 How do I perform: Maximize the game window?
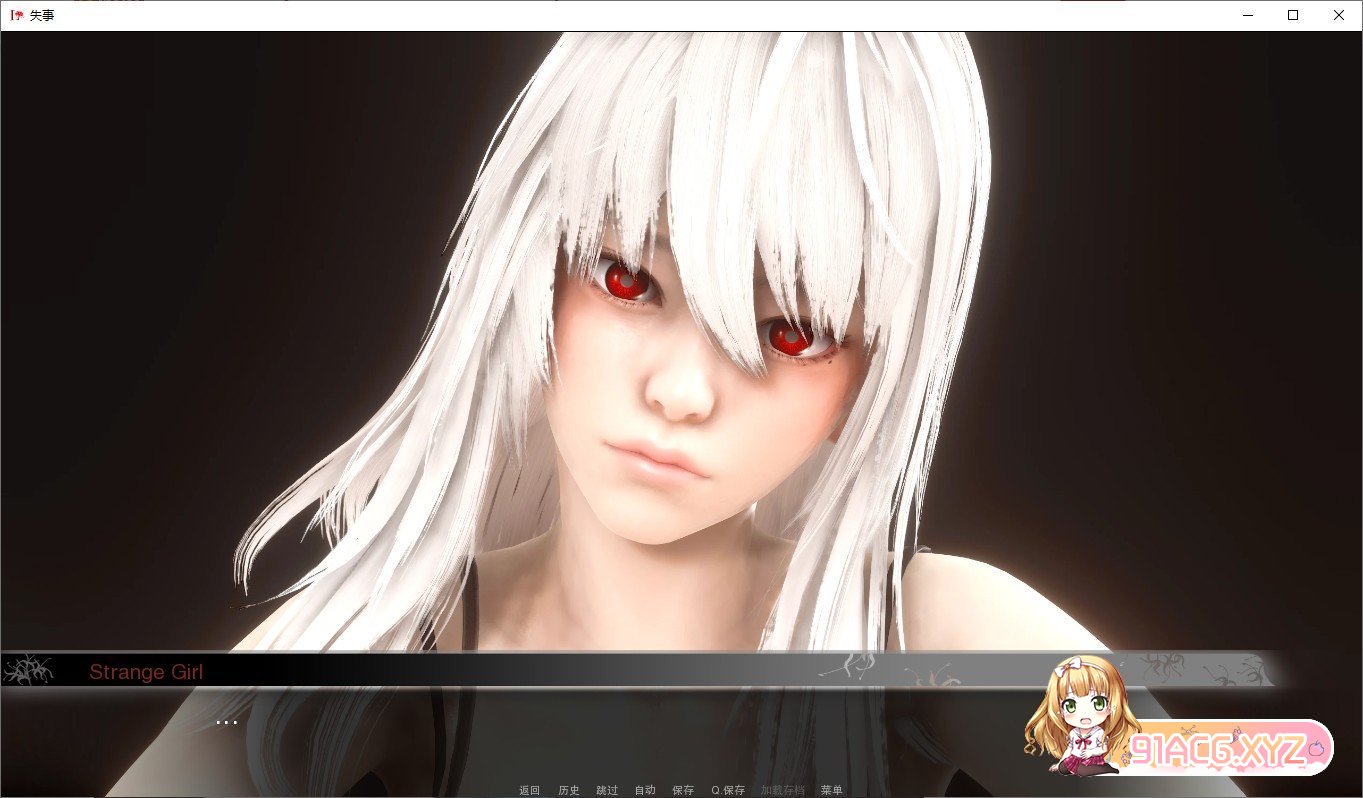[x=1293, y=15]
